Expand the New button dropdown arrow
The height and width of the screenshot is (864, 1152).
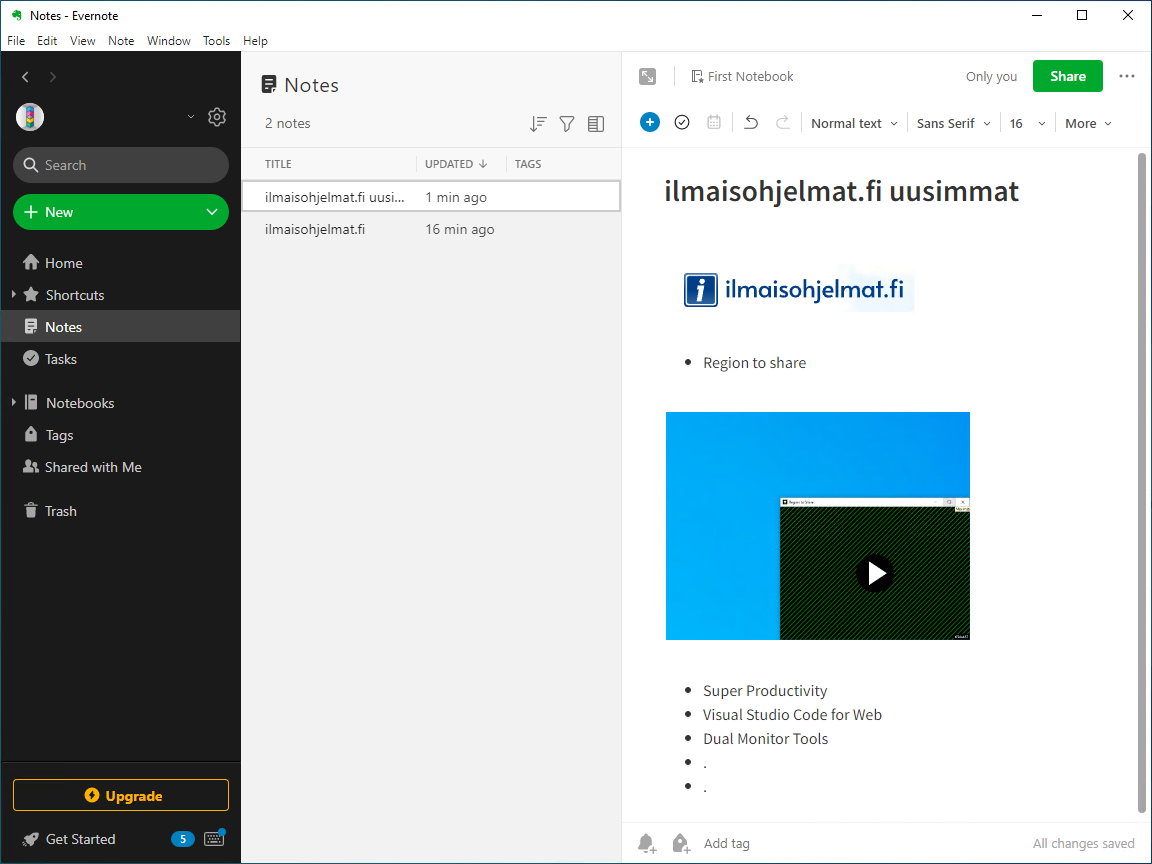[212, 212]
